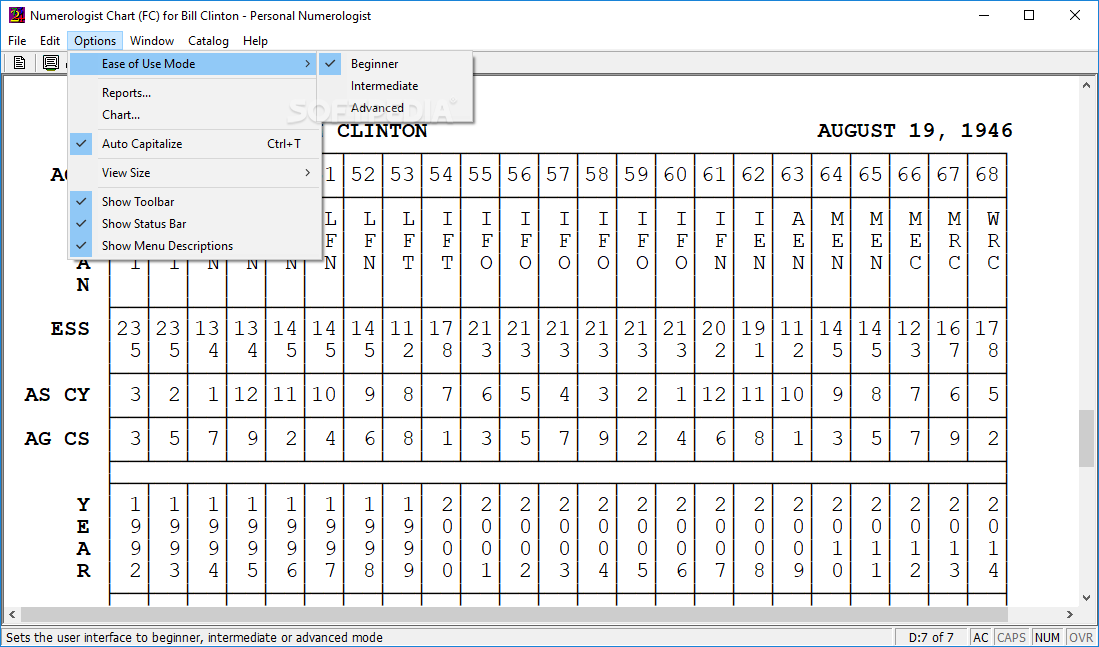
Task: Click age cell 60 in chart
Action: (x=675, y=175)
